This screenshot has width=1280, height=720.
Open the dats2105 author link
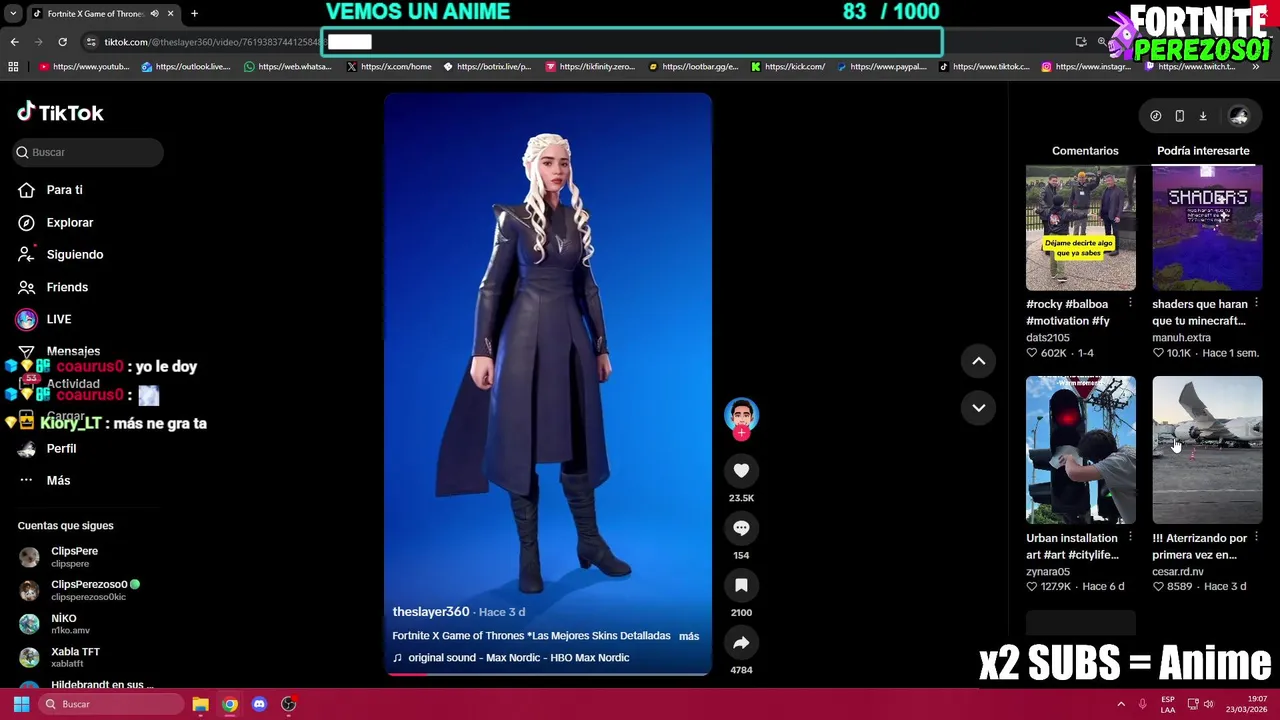pyautogui.click(x=1048, y=338)
